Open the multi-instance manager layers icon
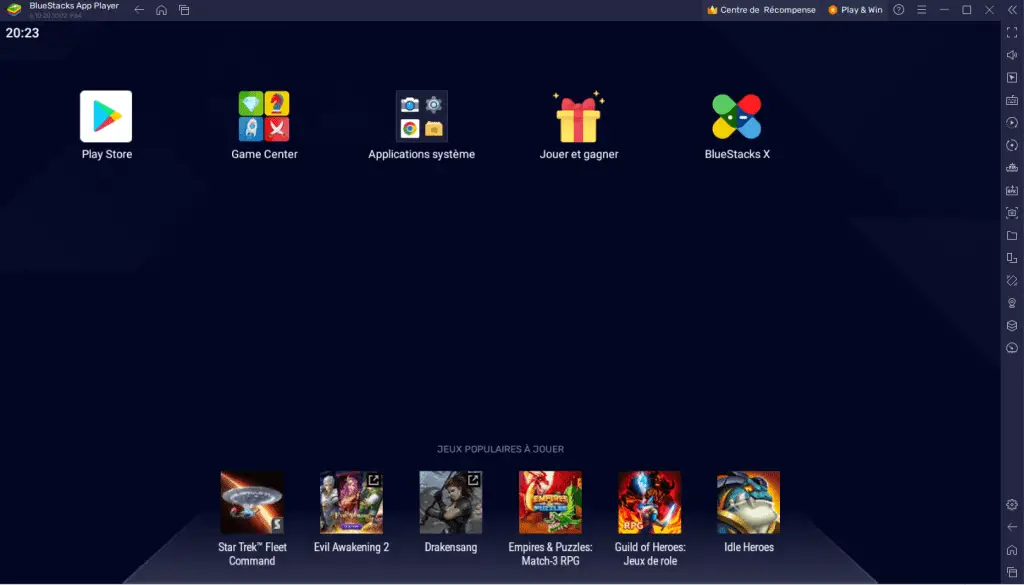The width and height of the screenshot is (1024, 585). (1012, 325)
